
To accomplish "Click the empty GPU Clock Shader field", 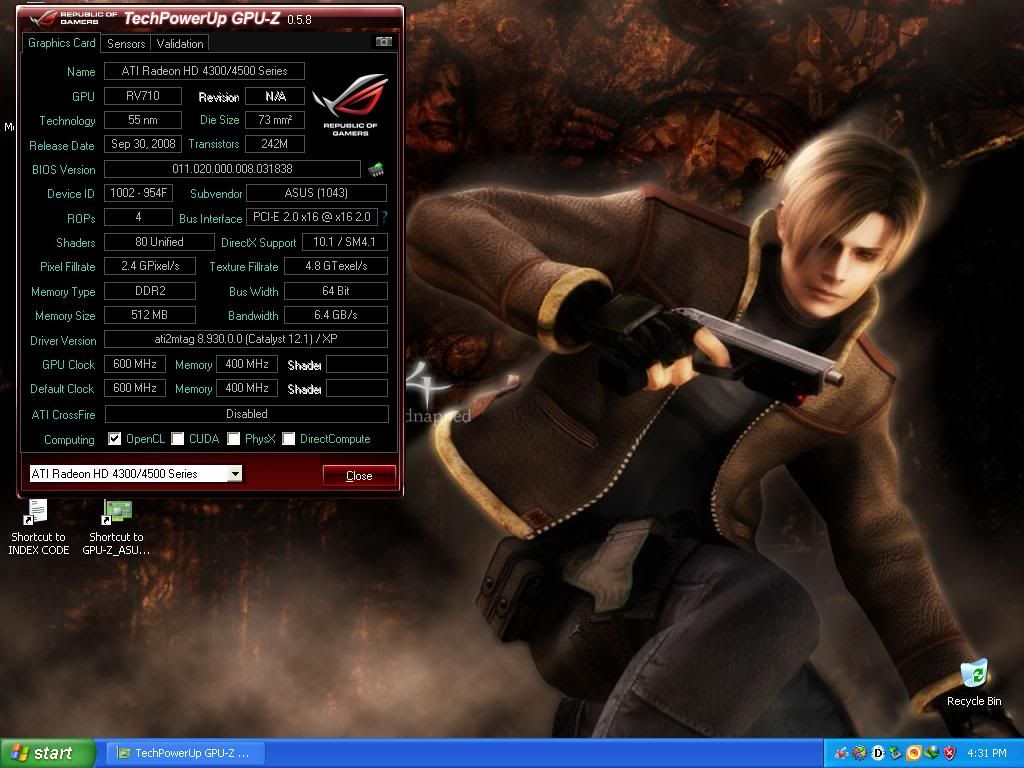I will (357, 364).
